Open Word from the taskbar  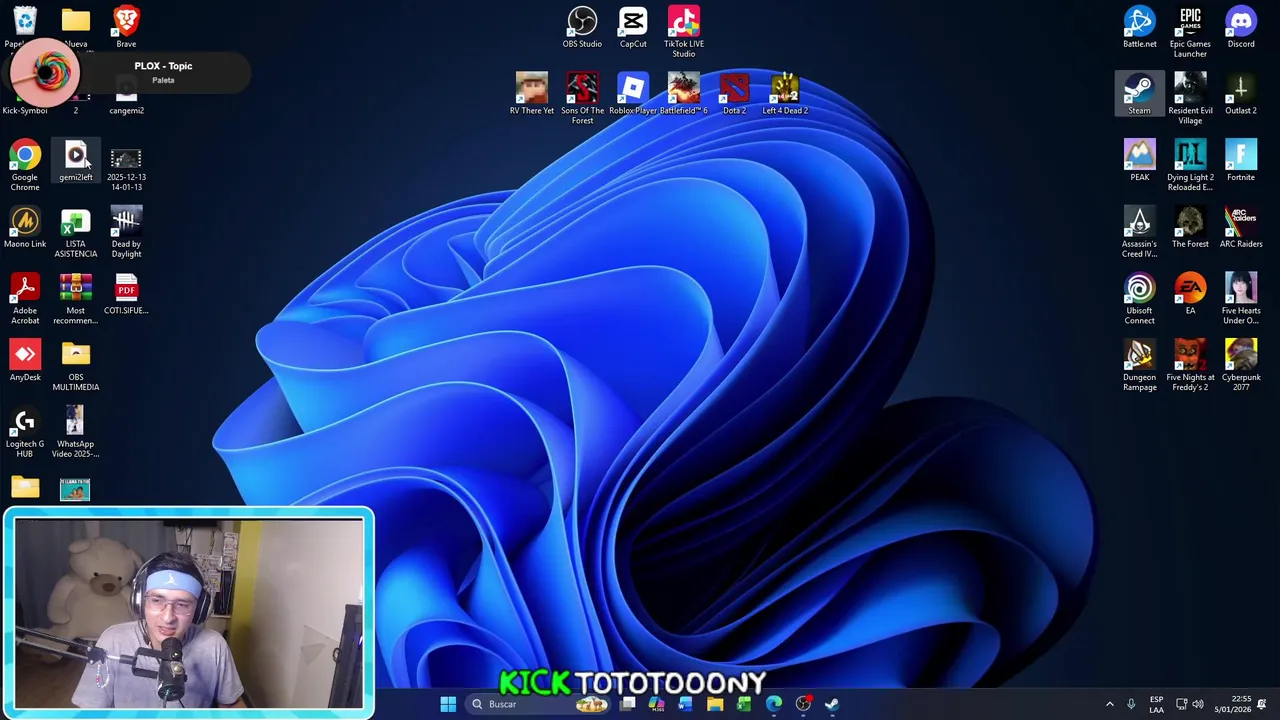(x=685, y=704)
